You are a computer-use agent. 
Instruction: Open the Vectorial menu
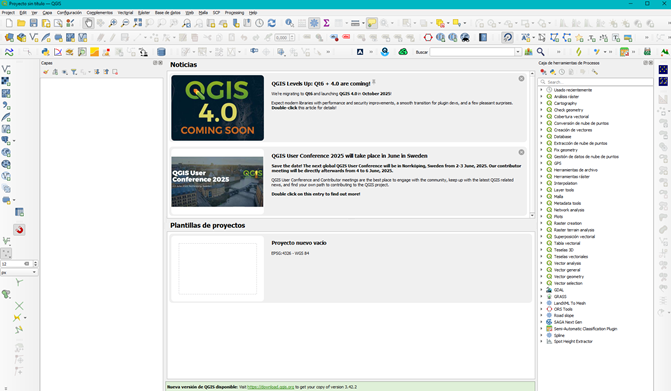tap(125, 13)
